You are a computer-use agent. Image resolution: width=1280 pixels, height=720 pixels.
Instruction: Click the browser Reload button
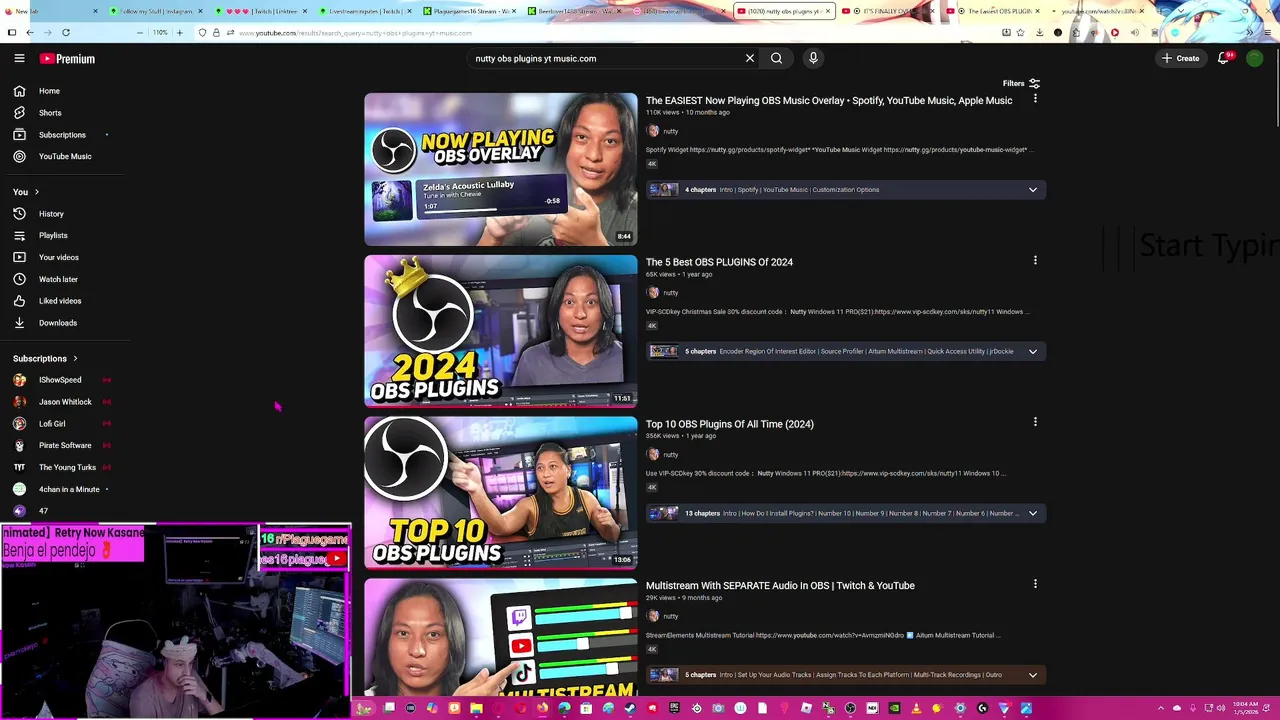pos(66,32)
